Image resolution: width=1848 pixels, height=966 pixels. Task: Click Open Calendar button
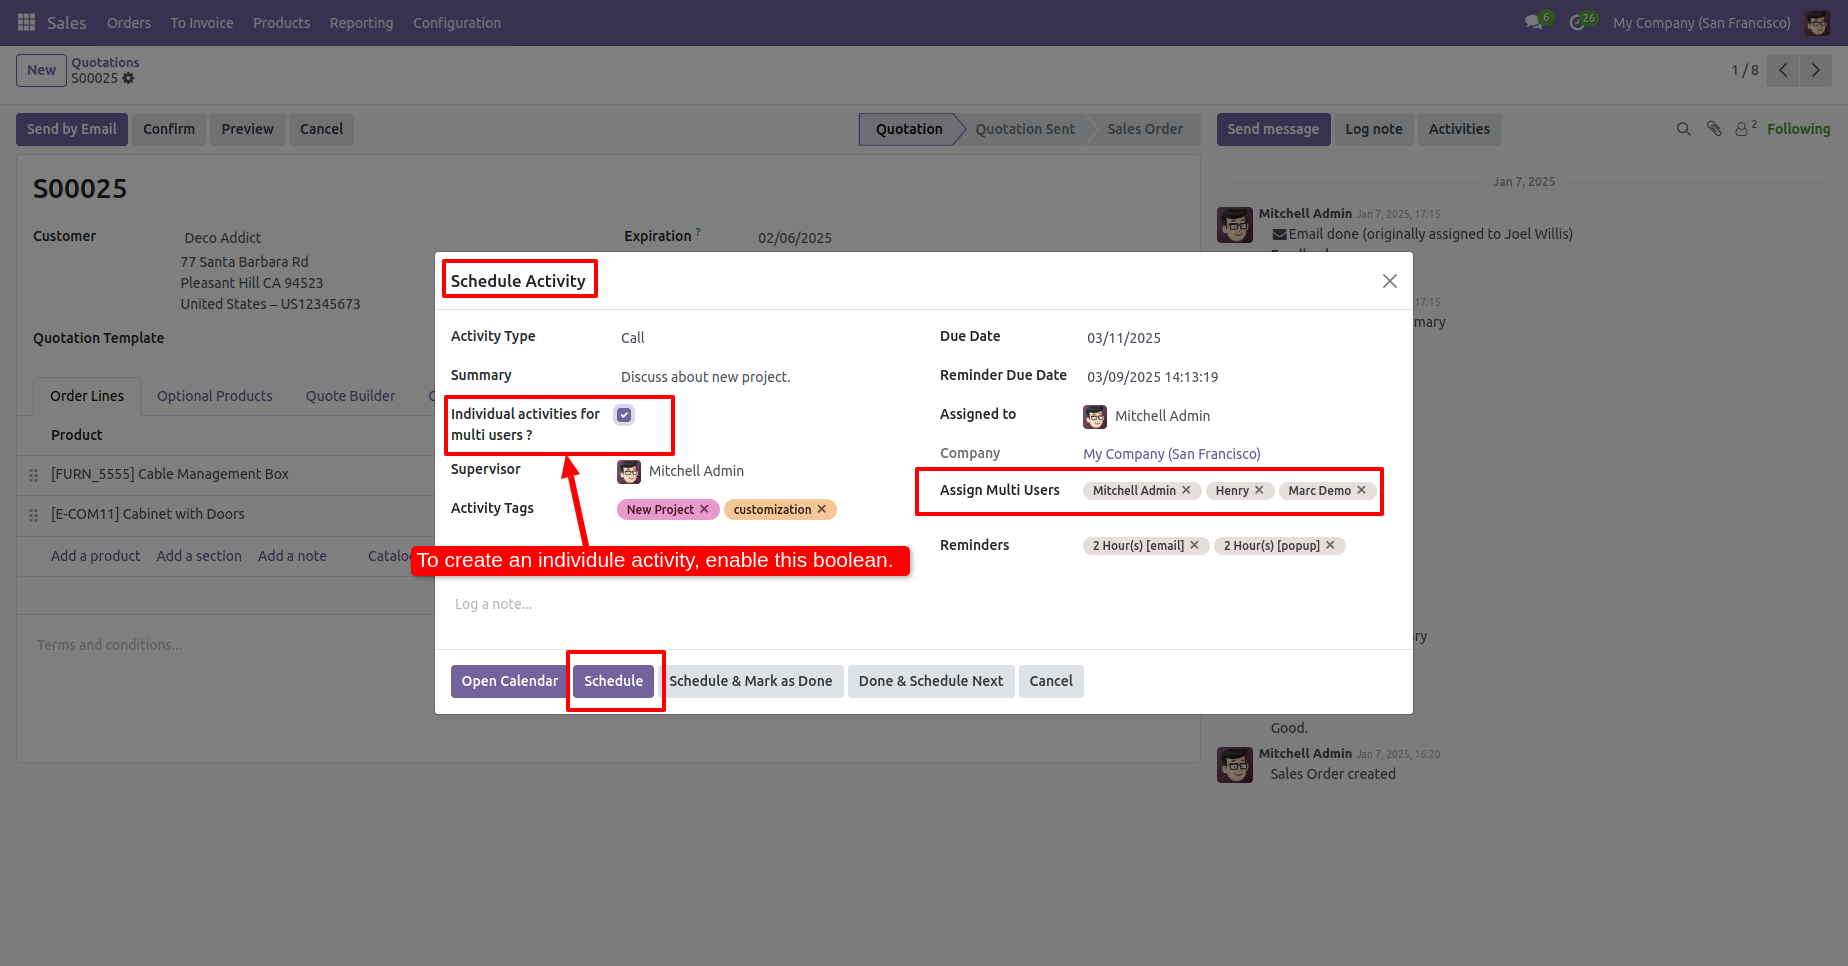(510, 681)
